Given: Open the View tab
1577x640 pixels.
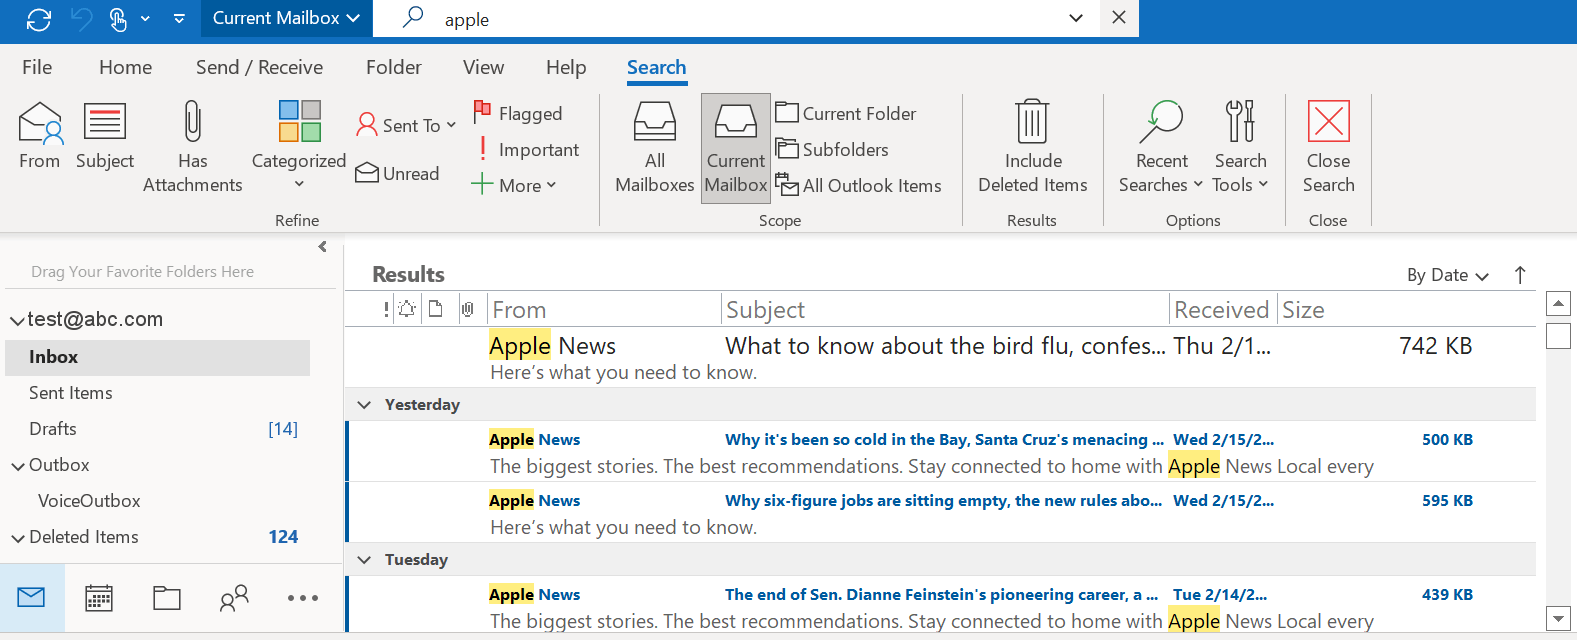Looking at the screenshot, I should (483, 67).
